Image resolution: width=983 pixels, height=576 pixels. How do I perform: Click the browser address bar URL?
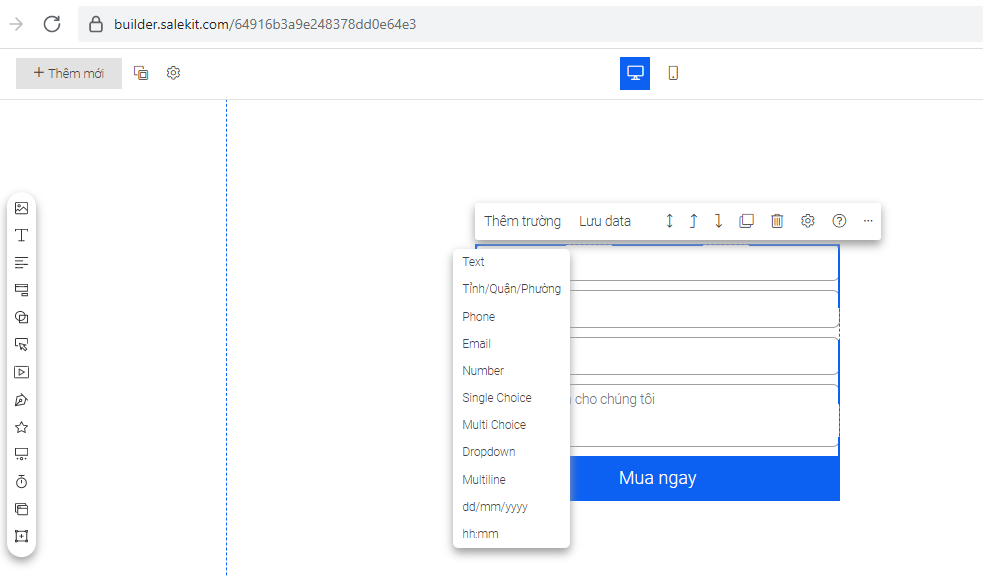265,24
